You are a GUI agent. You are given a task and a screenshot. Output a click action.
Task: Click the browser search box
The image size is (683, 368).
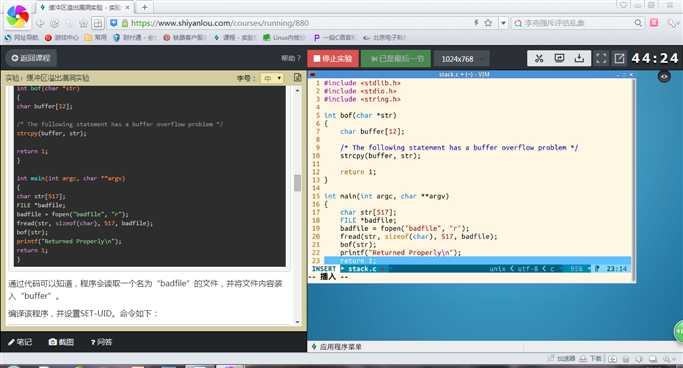coord(577,23)
